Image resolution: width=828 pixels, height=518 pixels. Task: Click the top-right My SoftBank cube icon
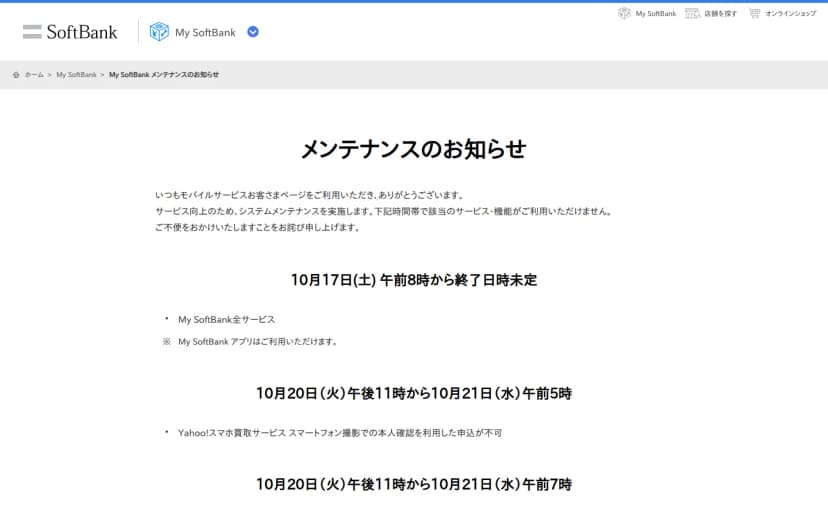[624, 13]
